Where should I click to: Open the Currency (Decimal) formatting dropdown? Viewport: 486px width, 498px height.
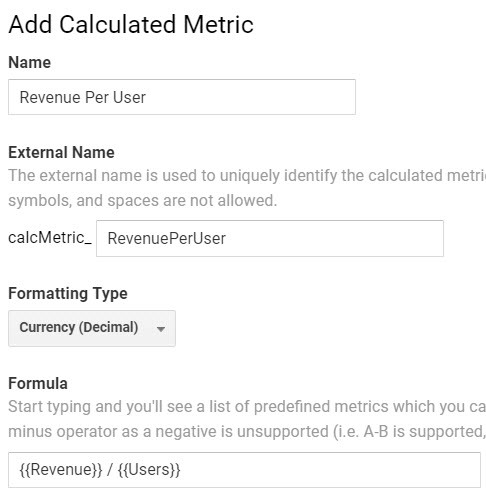point(92,328)
